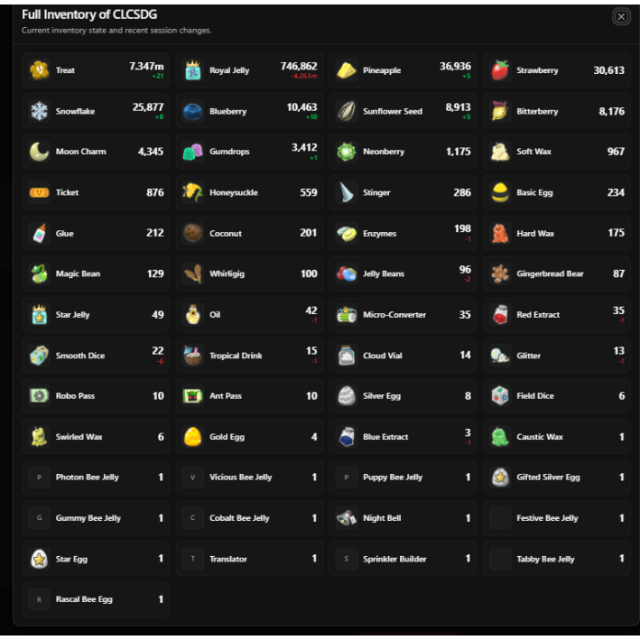The image size is (640, 640).
Task: Select the Snowflake item icon
Action: [39, 111]
